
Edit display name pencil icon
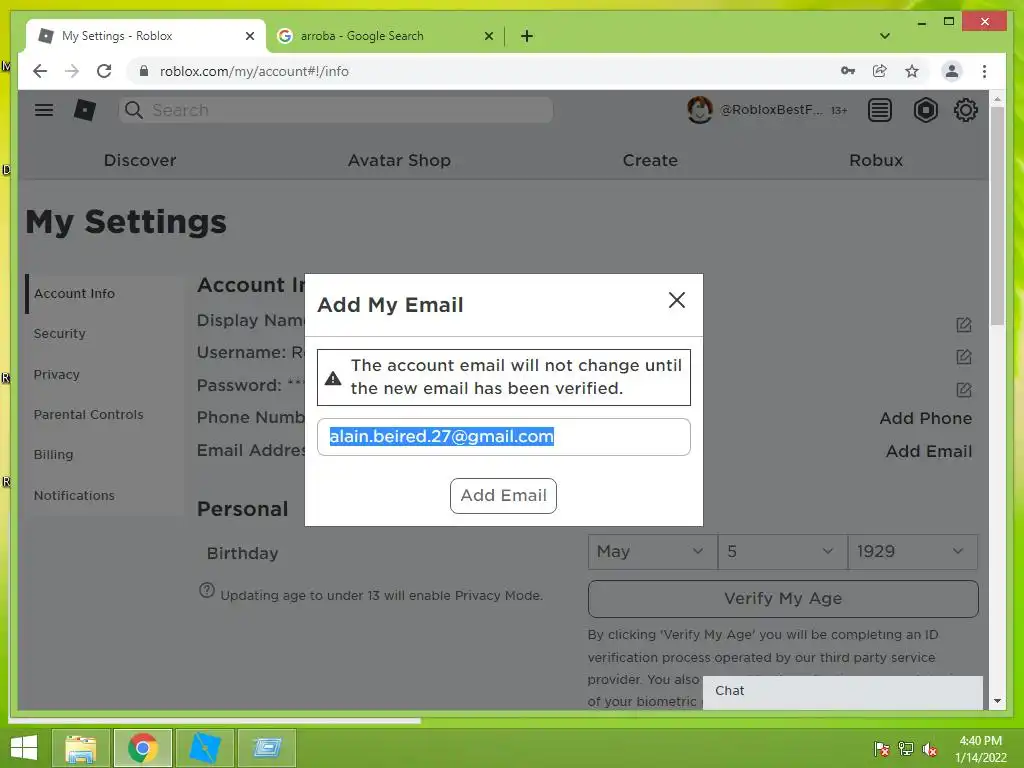pos(963,325)
